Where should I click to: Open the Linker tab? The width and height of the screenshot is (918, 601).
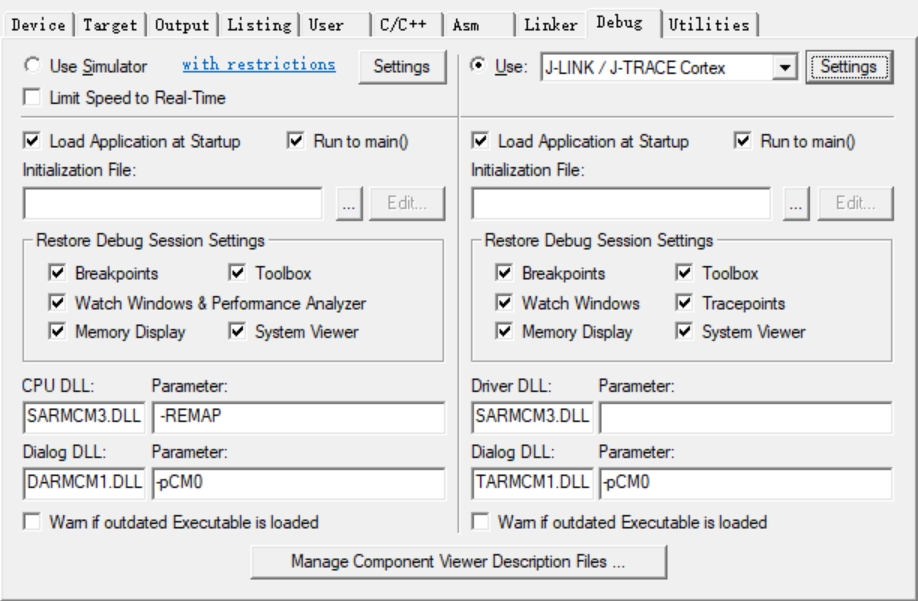point(549,24)
